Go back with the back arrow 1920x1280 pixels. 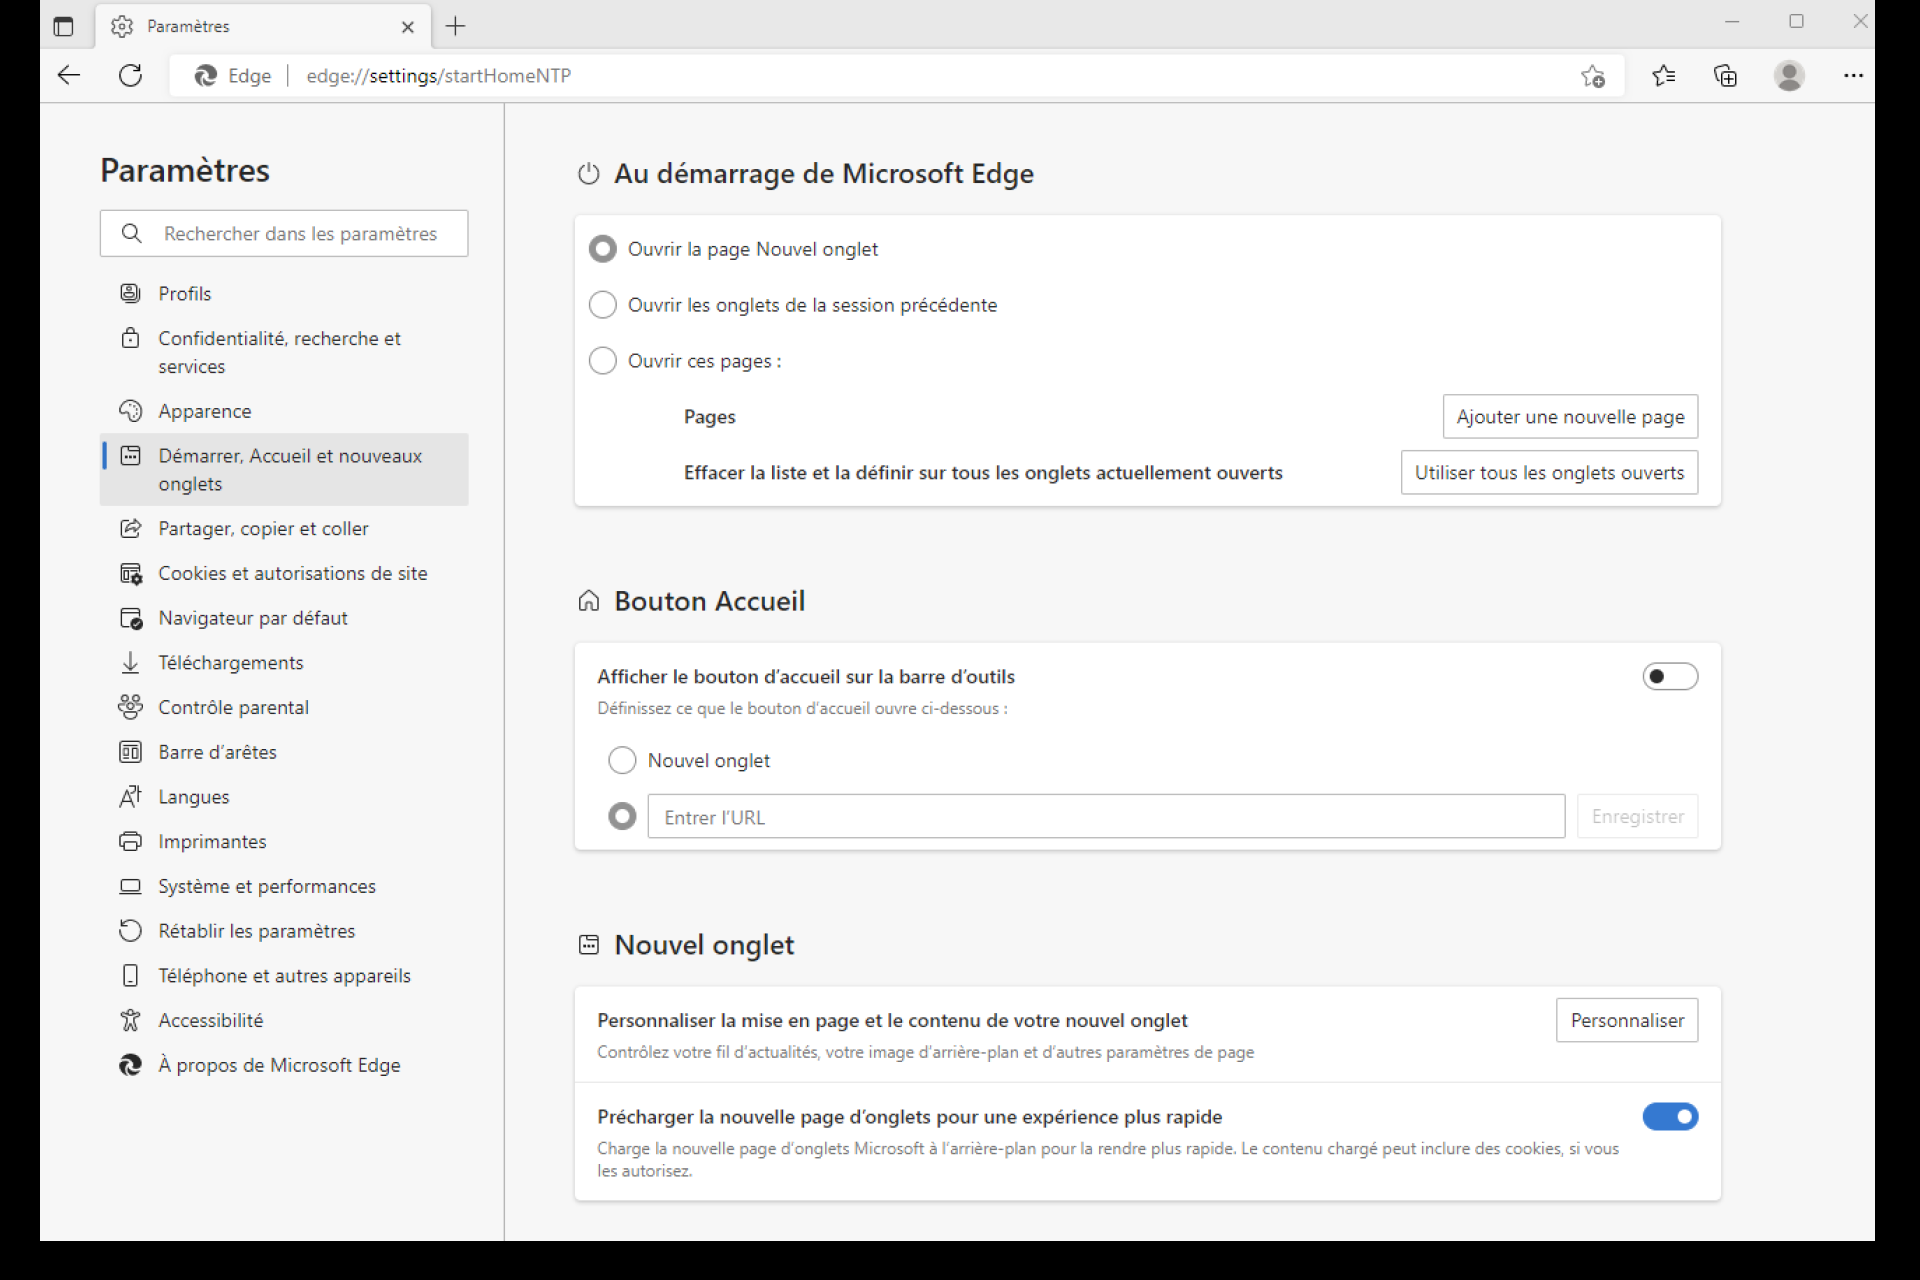coord(69,75)
